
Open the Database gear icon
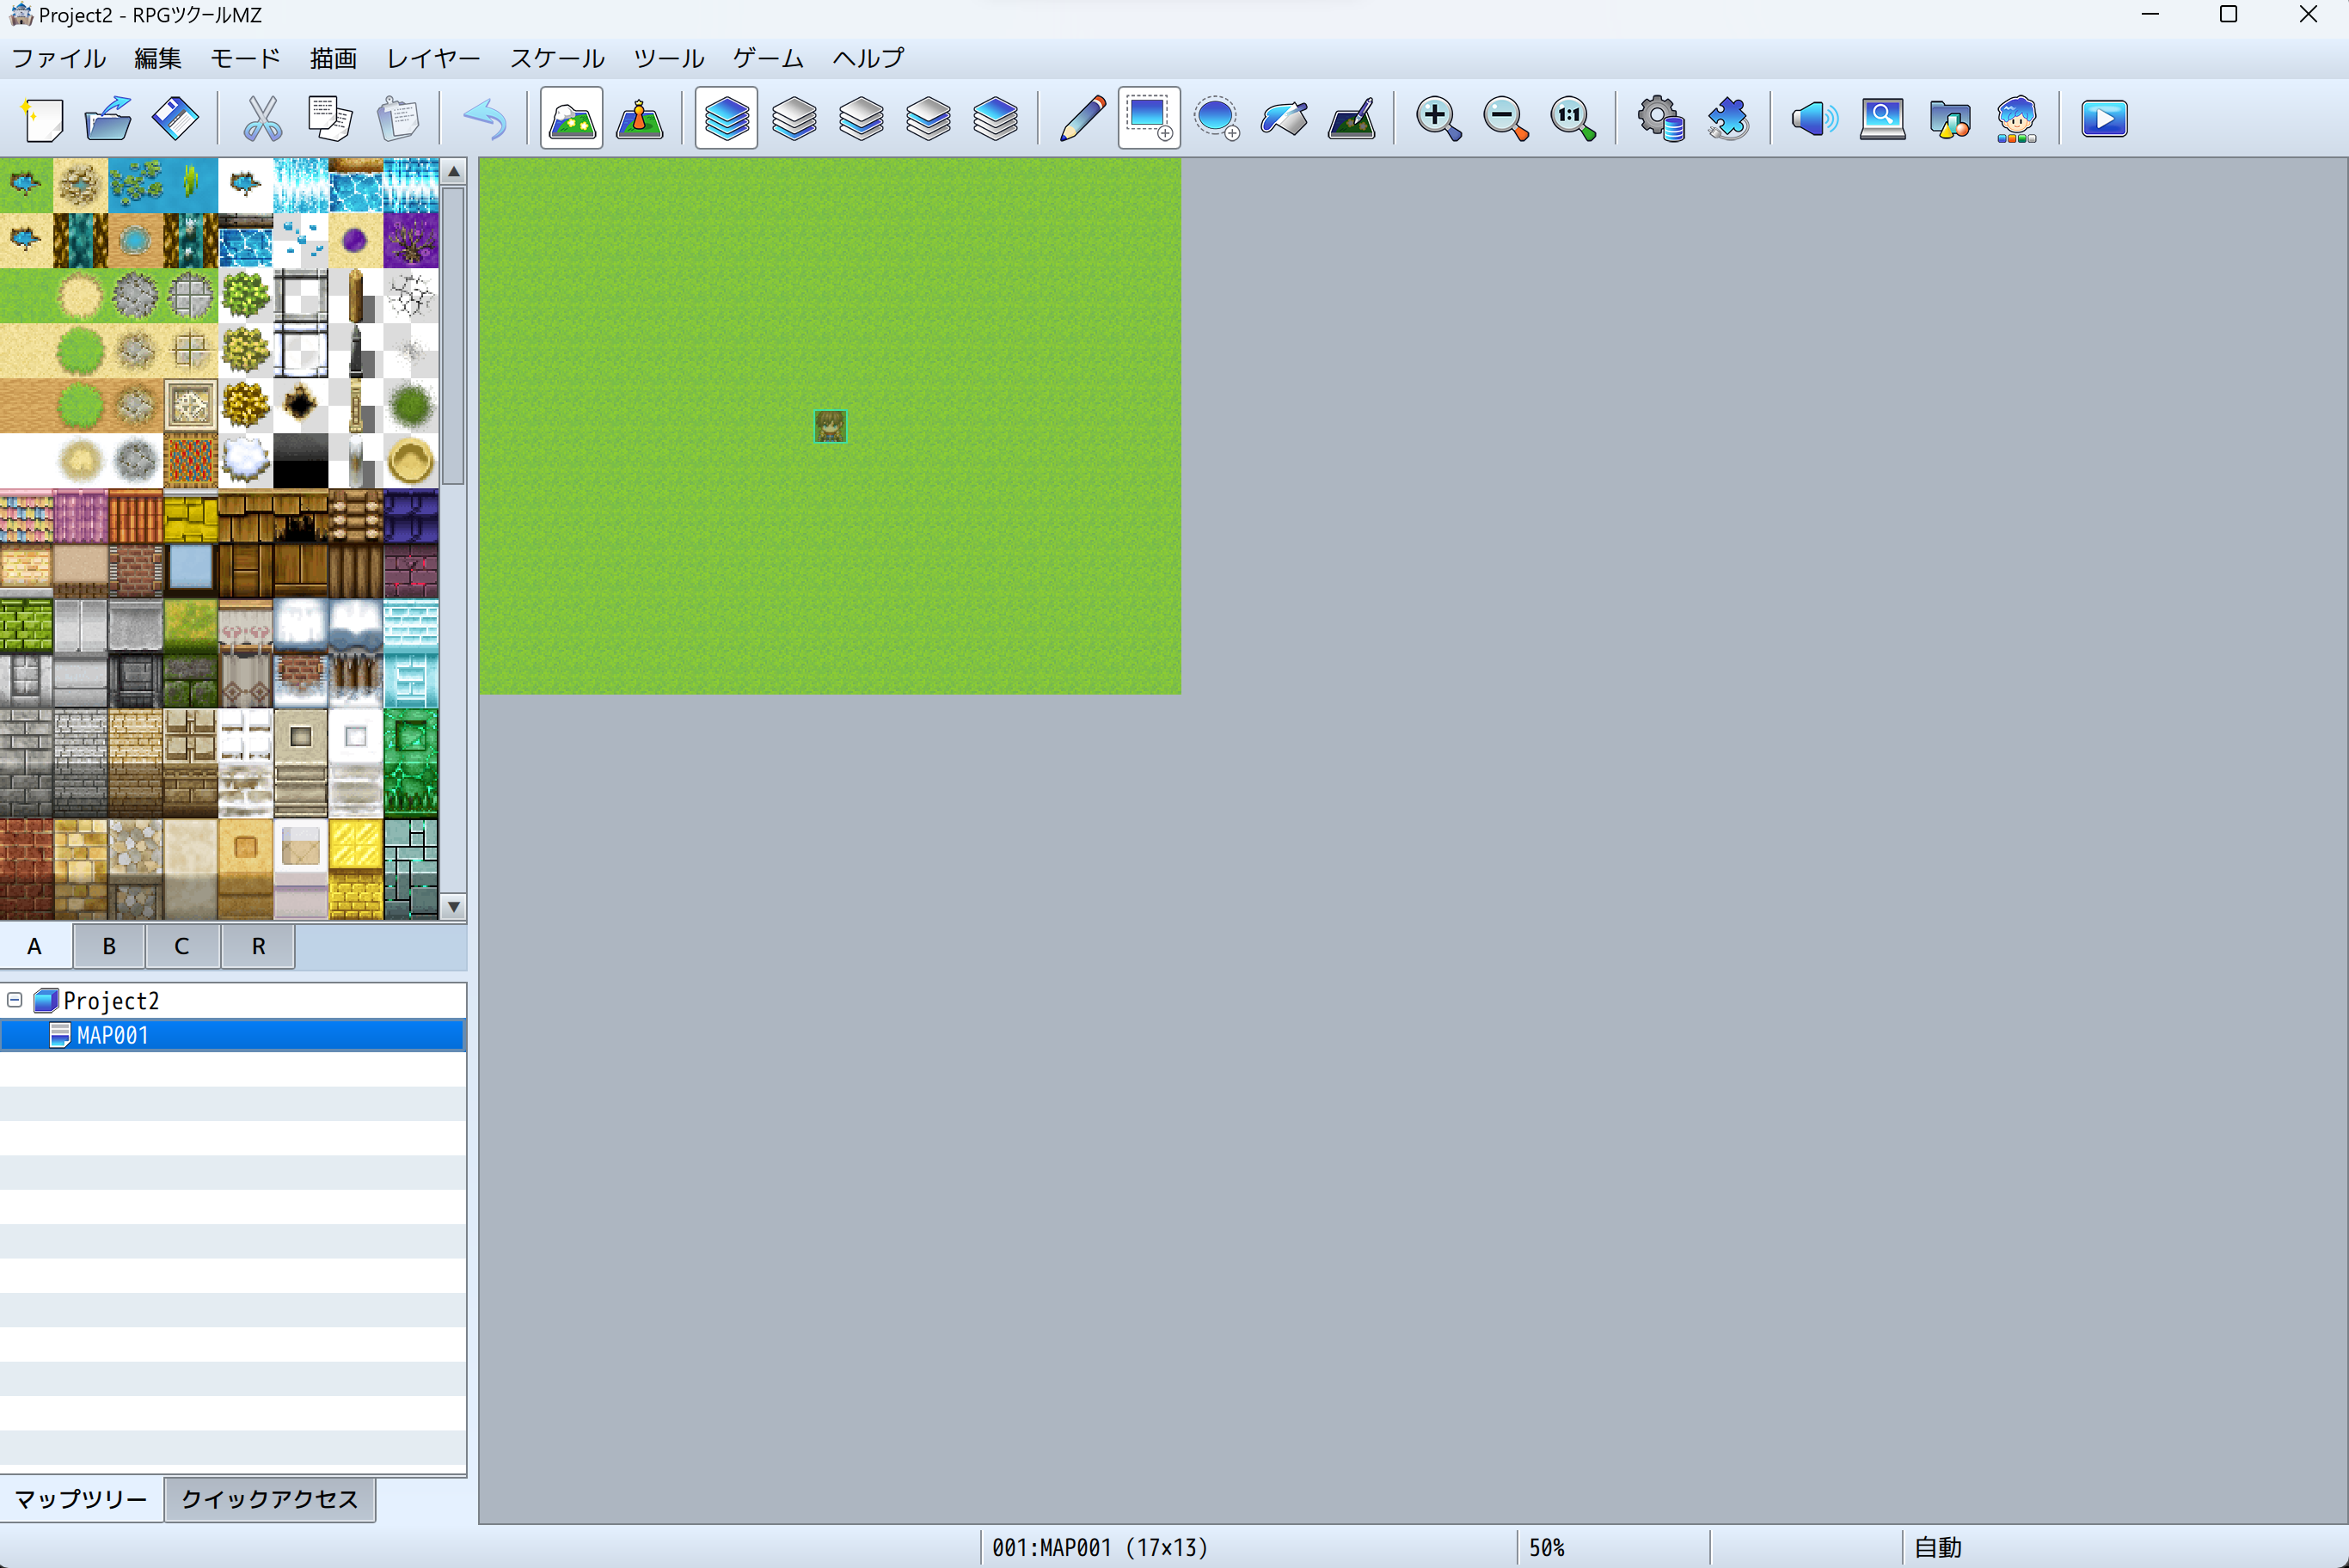1659,119
